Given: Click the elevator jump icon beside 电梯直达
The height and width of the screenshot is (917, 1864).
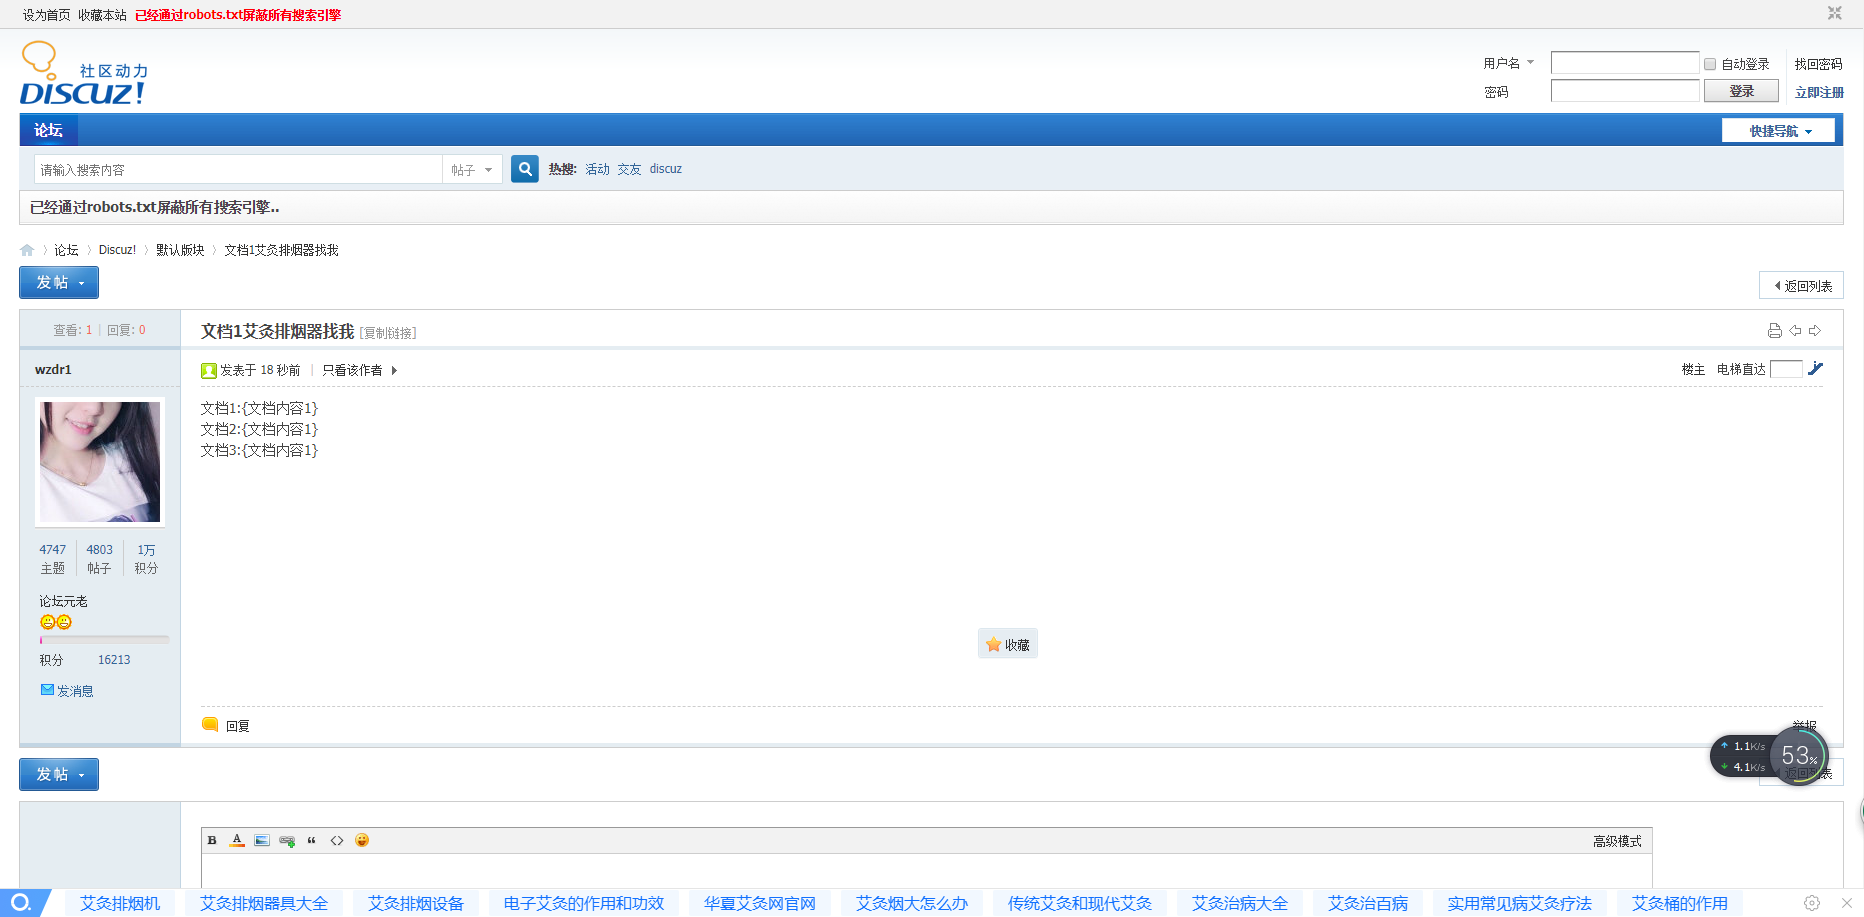Looking at the screenshot, I should point(1816,369).
